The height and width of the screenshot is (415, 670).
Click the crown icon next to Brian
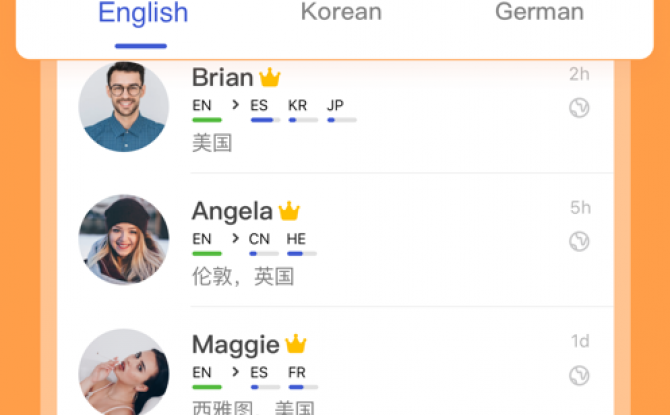pos(270,77)
